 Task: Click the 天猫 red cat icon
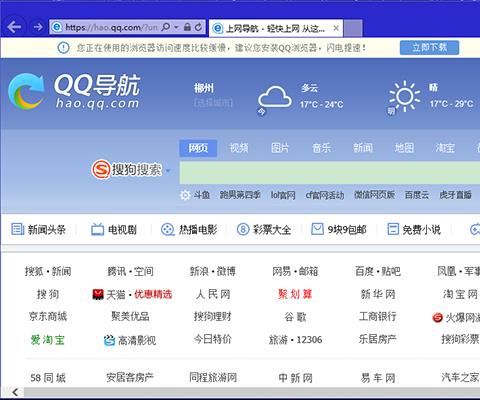pyautogui.click(x=98, y=294)
